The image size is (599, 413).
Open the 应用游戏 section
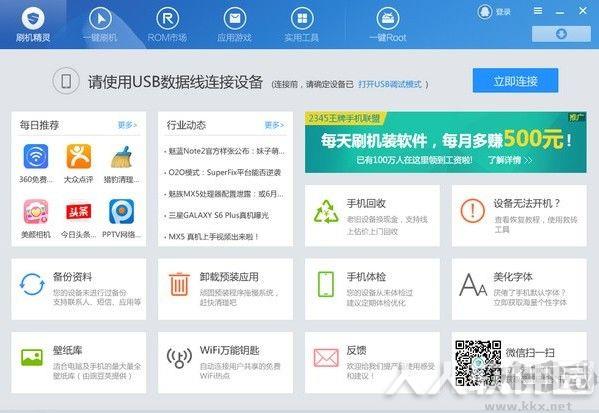235,24
